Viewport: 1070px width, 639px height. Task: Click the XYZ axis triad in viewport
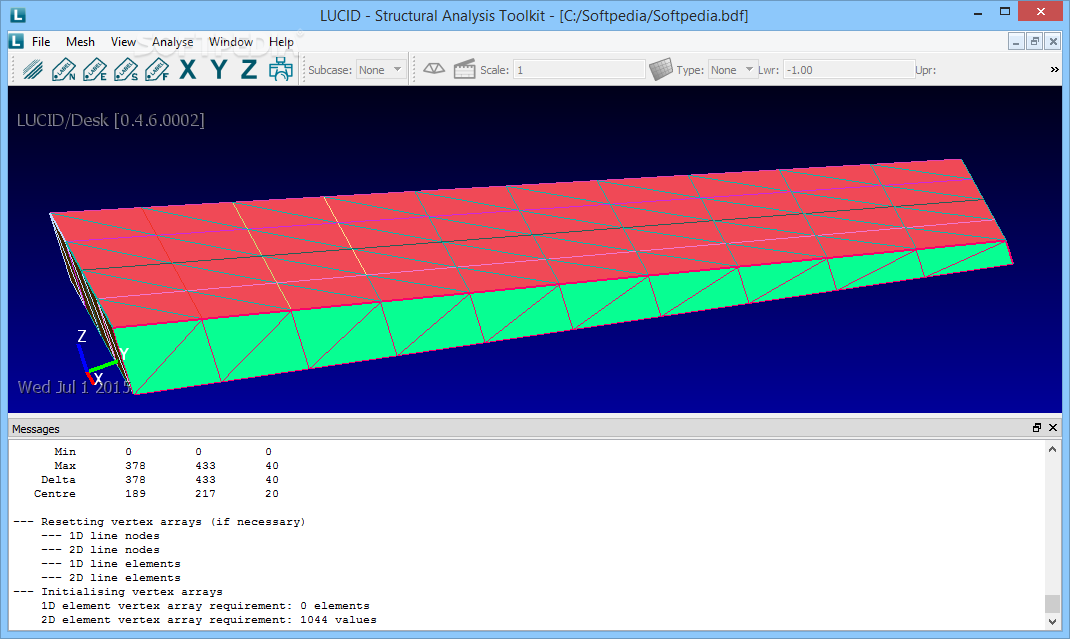100,358
